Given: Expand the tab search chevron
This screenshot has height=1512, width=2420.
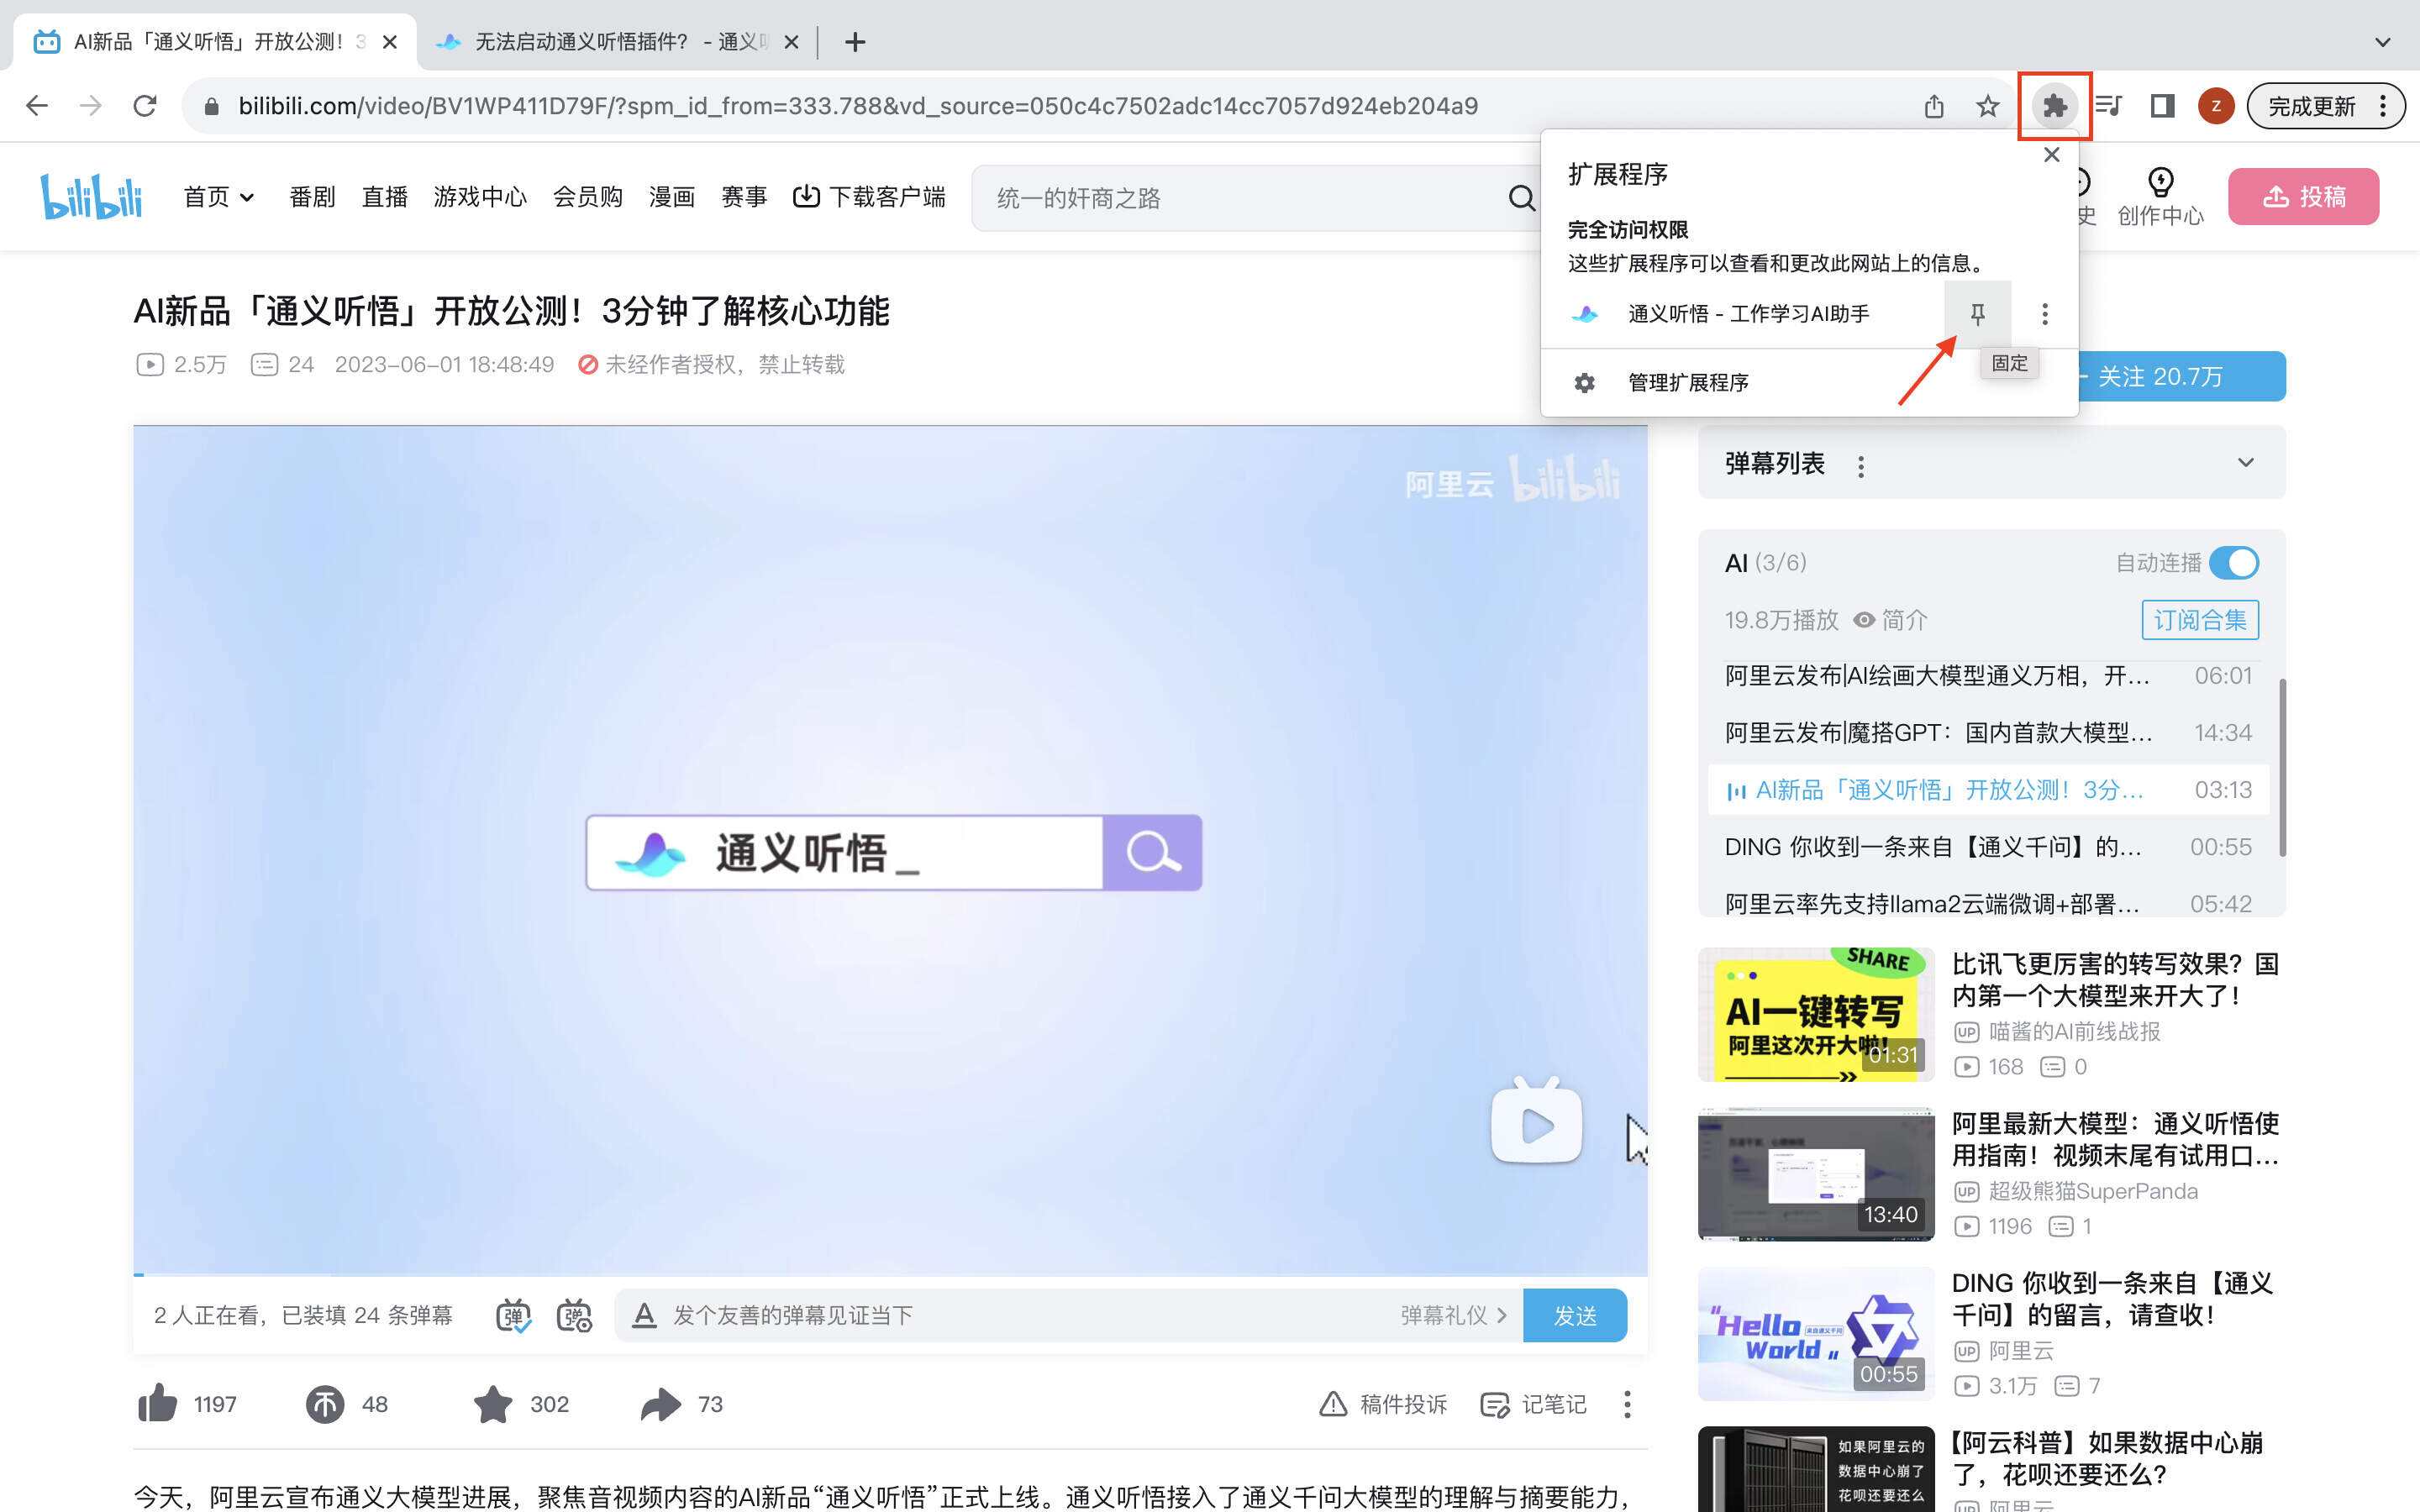Looking at the screenshot, I should [2382, 42].
